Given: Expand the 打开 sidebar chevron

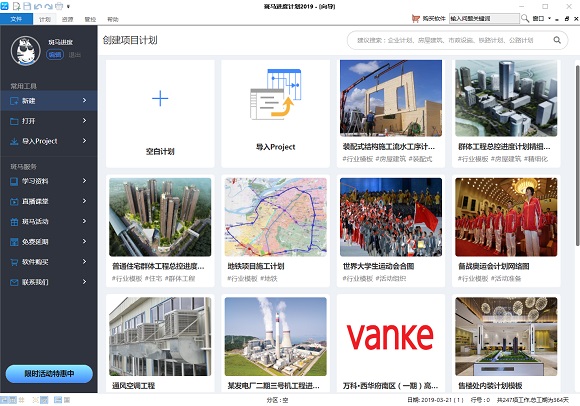Looking at the screenshot, I should tap(84, 121).
